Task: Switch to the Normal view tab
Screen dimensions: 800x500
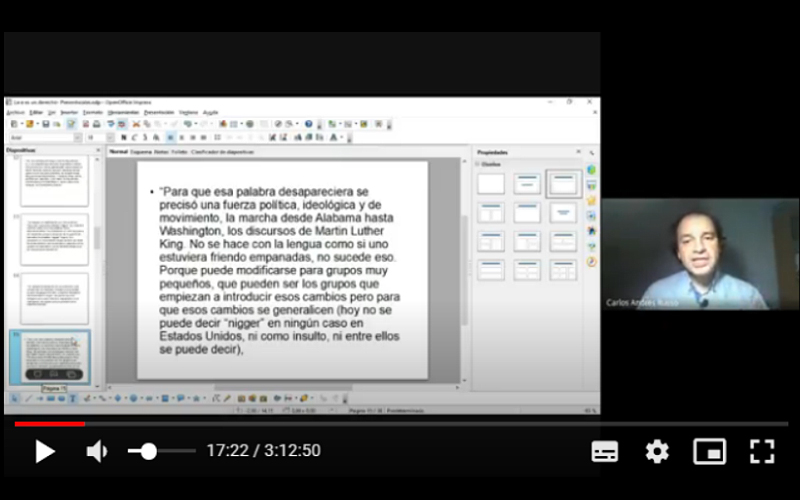Action: [118, 152]
